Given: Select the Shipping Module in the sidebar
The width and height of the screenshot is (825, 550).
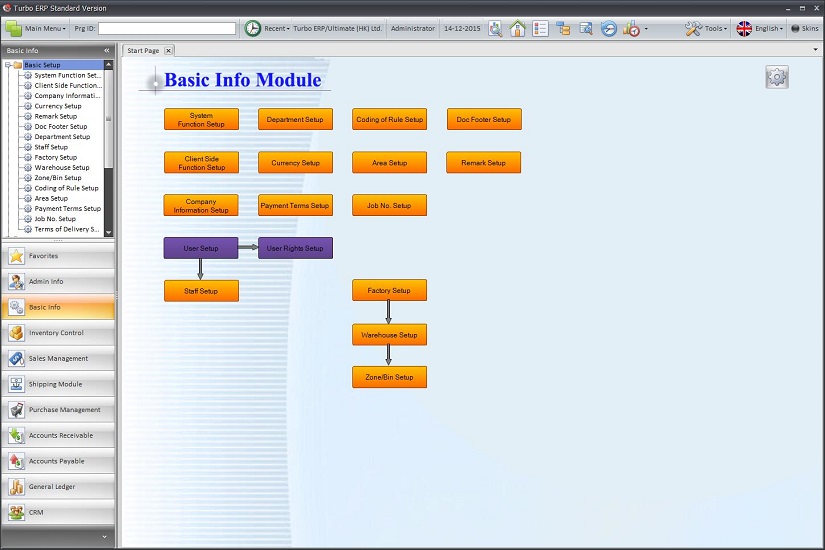Looking at the screenshot, I should [x=57, y=384].
